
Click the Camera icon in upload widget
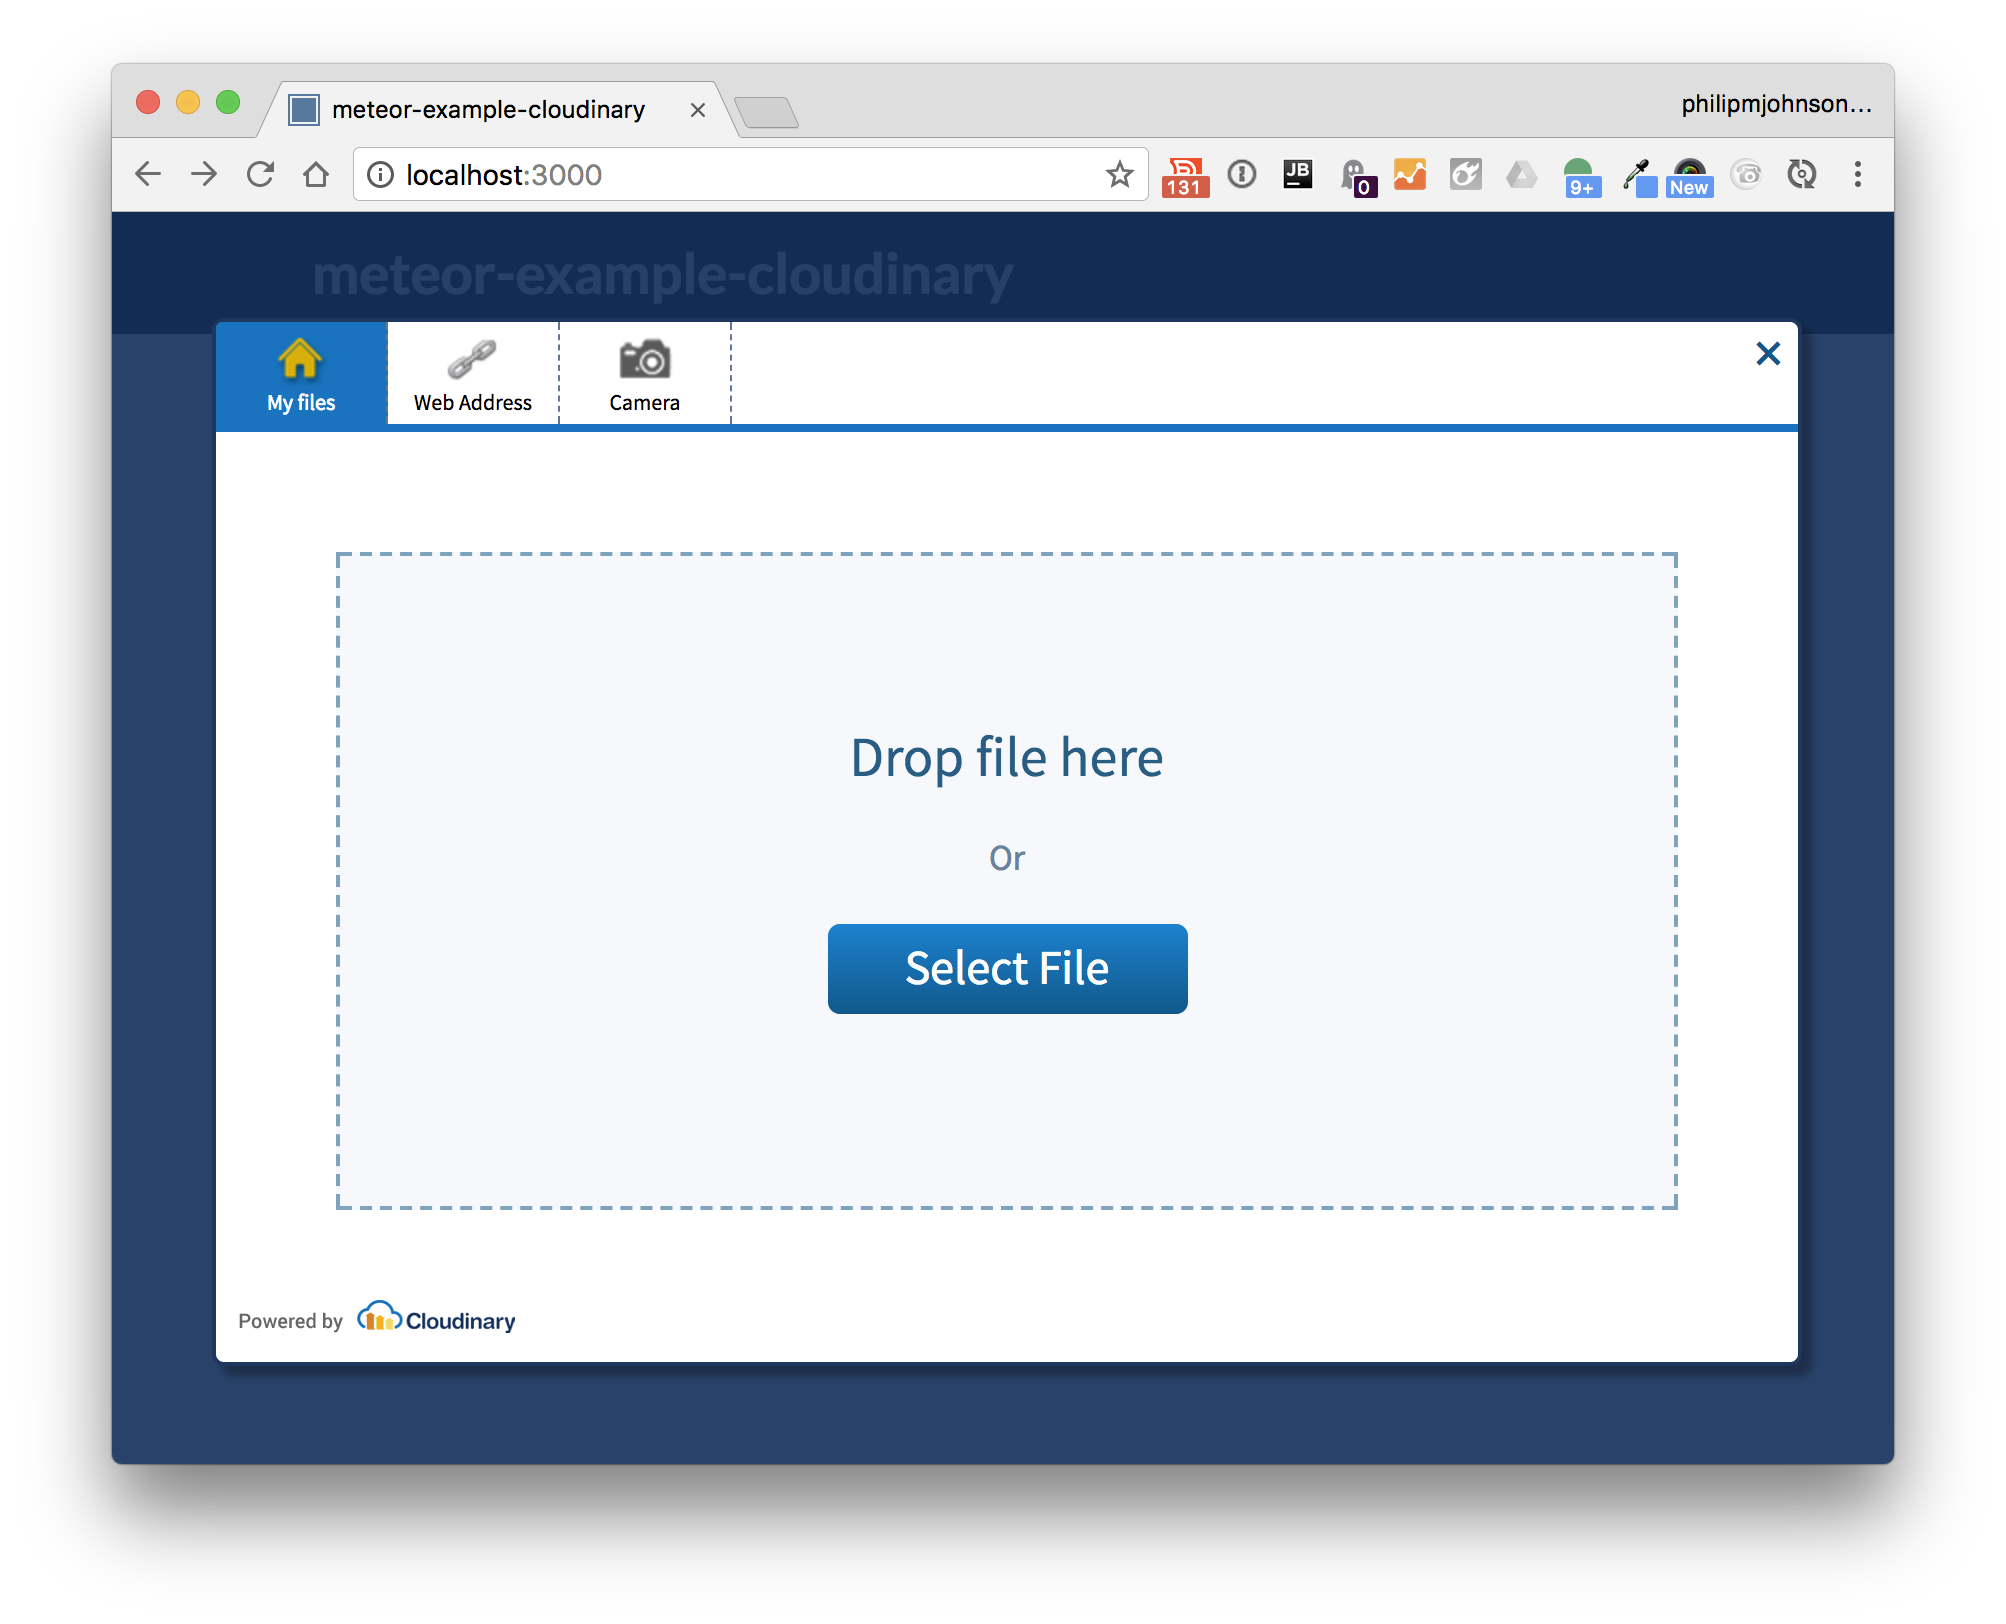[x=644, y=360]
